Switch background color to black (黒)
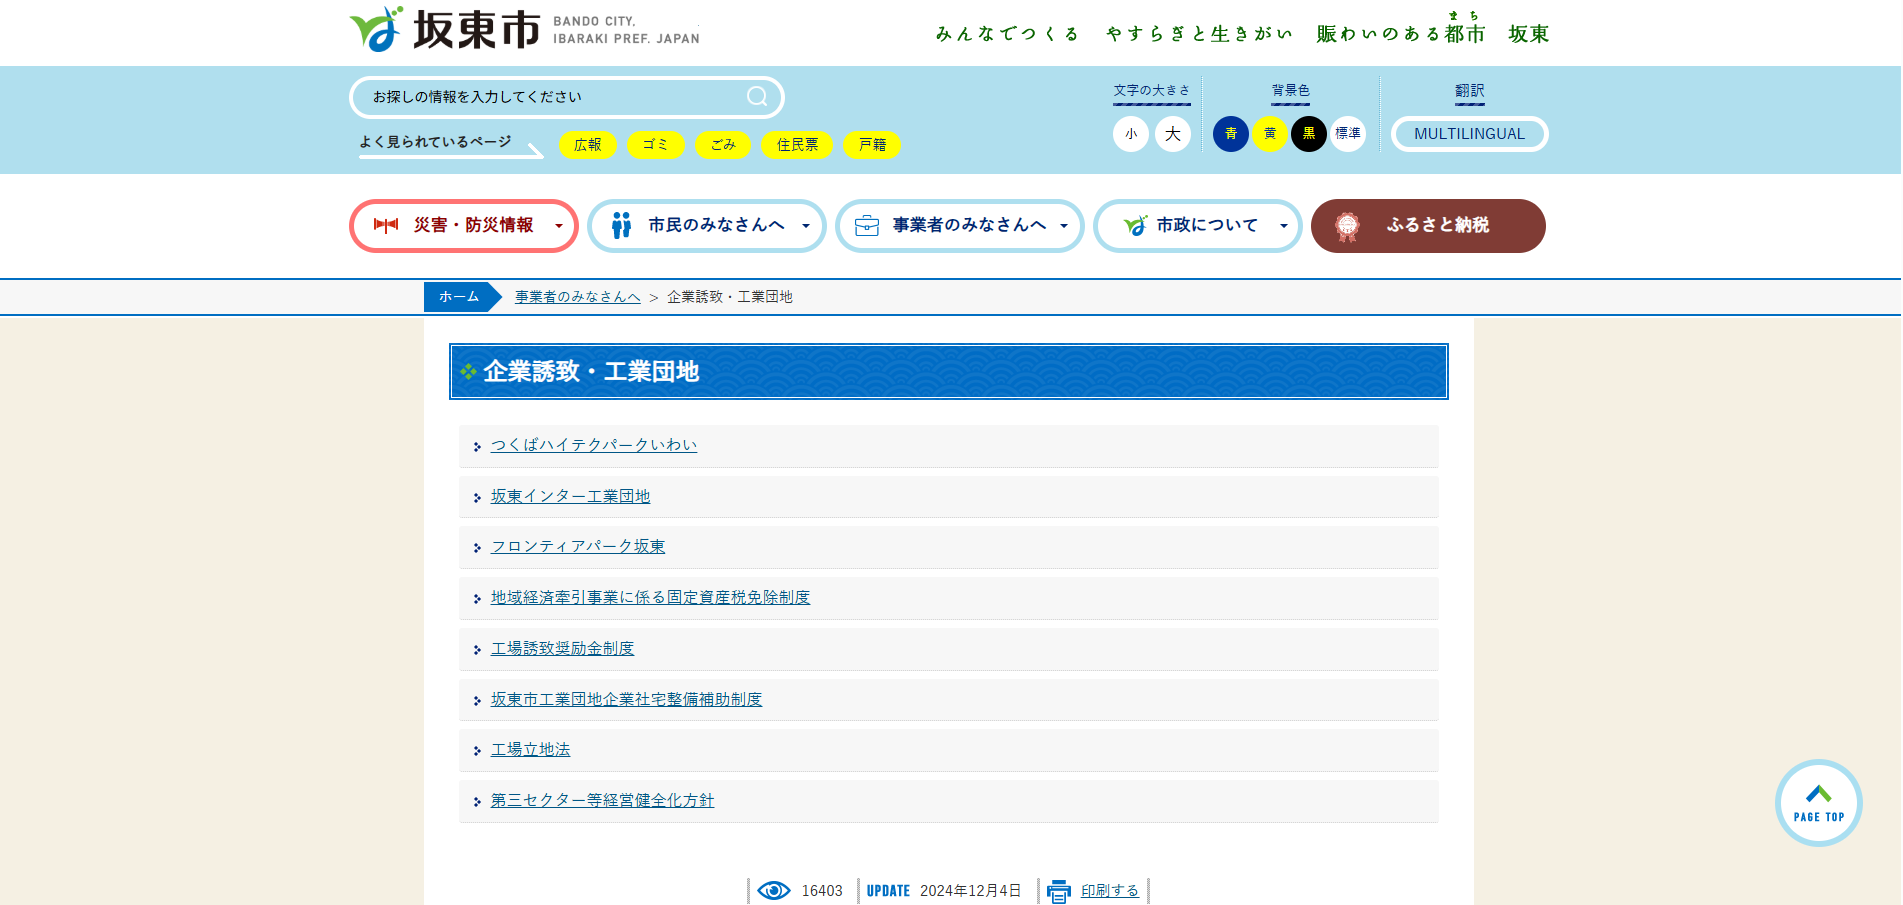The height and width of the screenshot is (905, 1903). (1309, 134)
